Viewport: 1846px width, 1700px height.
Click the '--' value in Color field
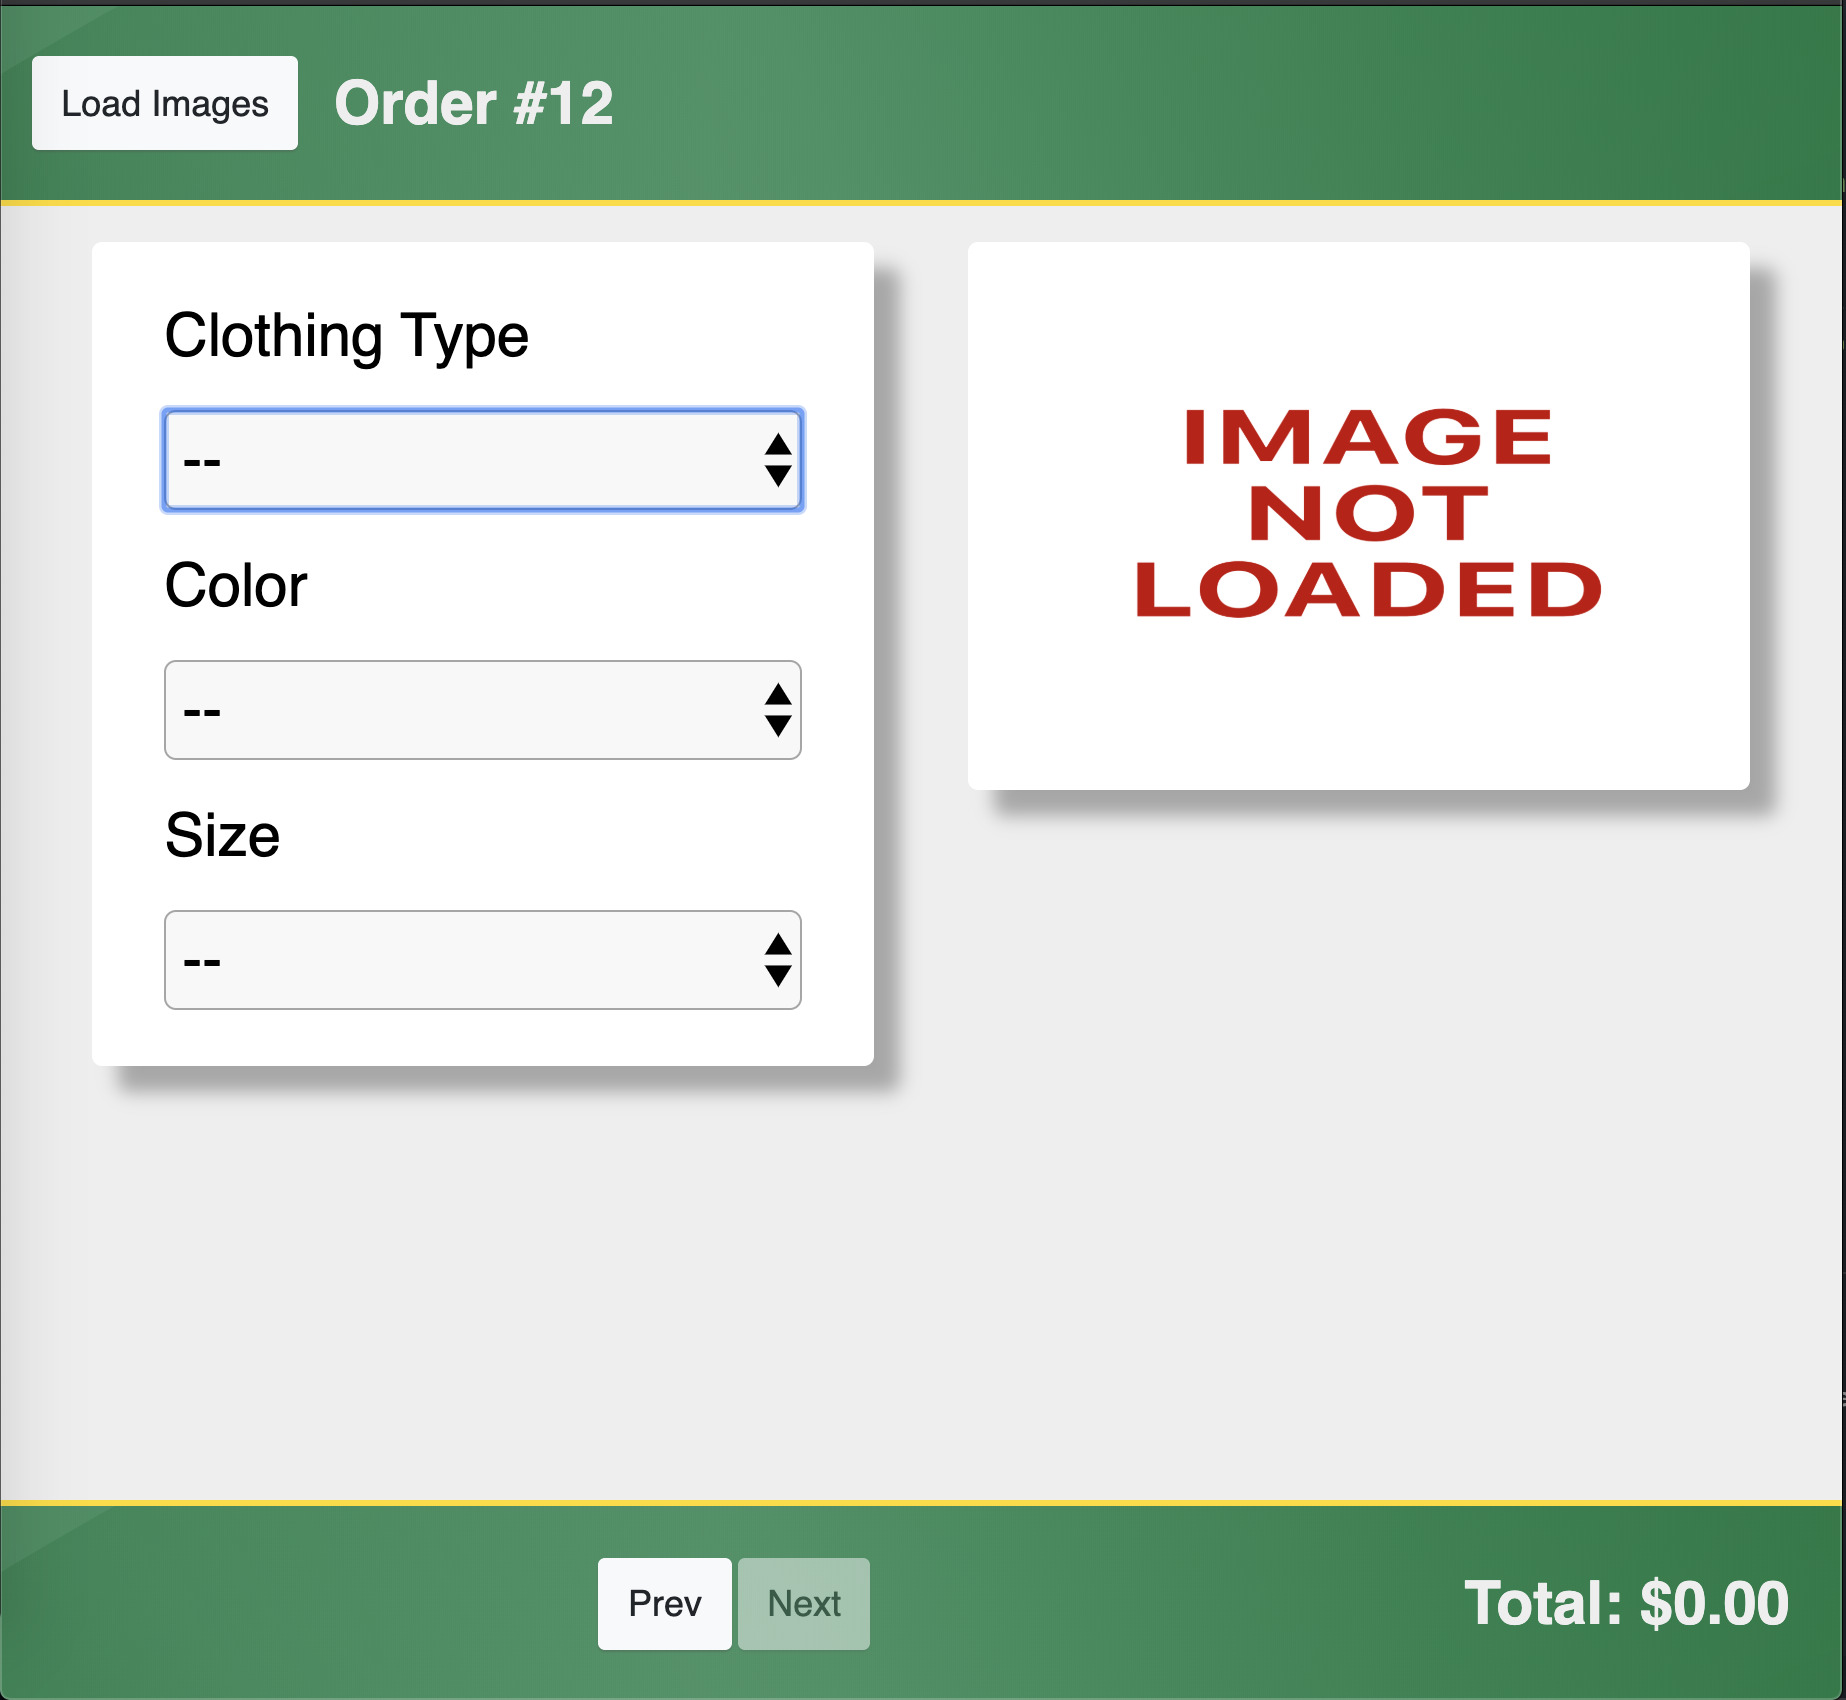coord(202,712)
